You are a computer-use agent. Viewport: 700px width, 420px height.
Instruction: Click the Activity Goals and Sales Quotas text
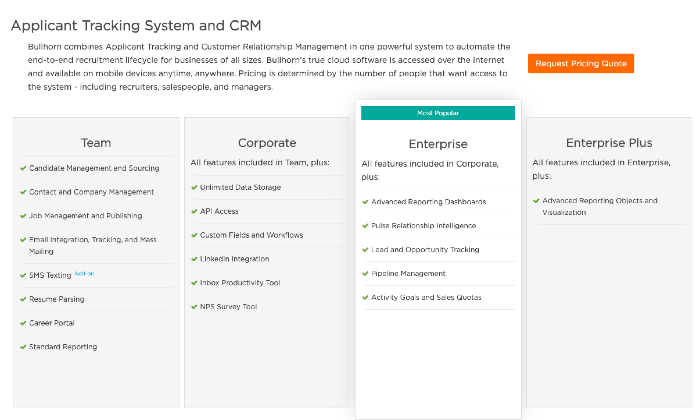pos(426,297)
